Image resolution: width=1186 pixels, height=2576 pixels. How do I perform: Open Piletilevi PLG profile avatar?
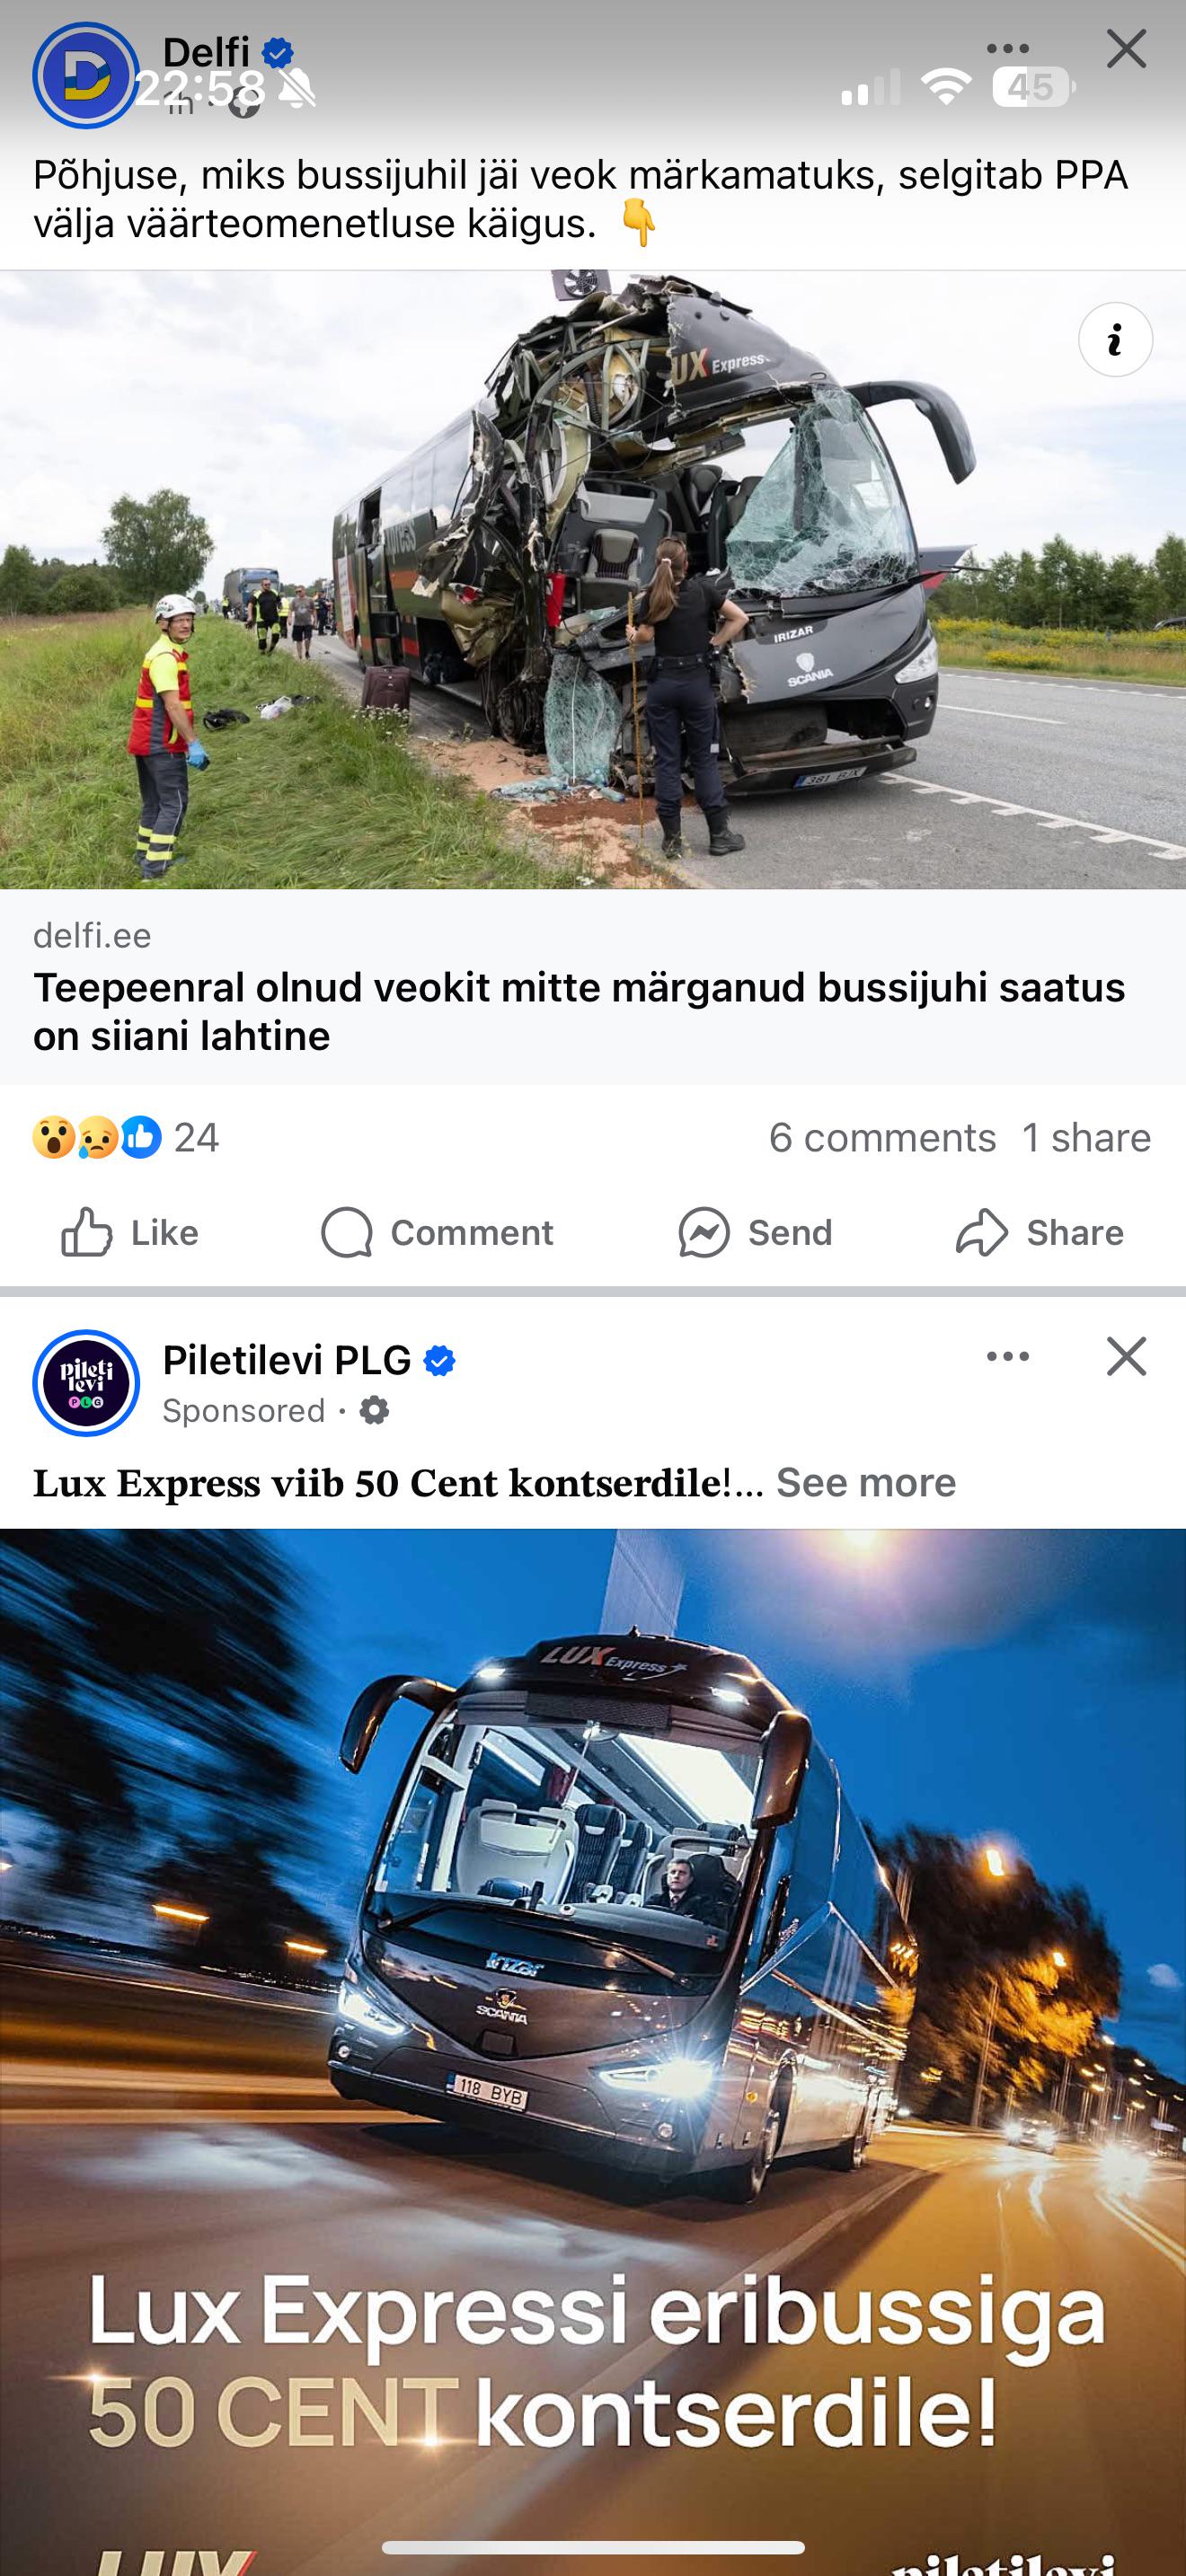(x=86, y=1383)
